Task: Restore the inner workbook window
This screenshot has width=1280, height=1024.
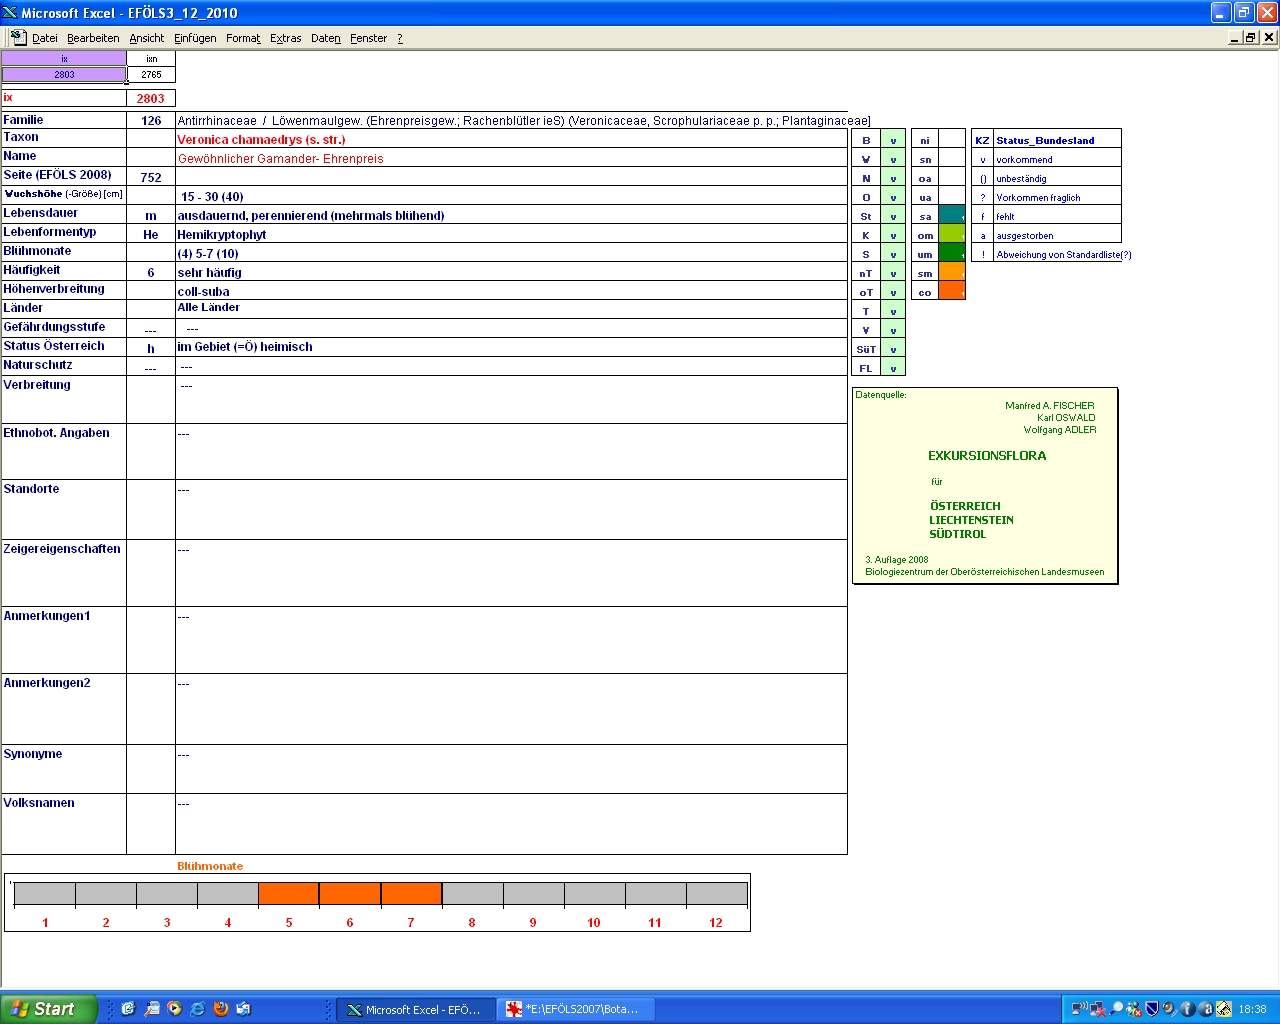Action: [1251, 37]
